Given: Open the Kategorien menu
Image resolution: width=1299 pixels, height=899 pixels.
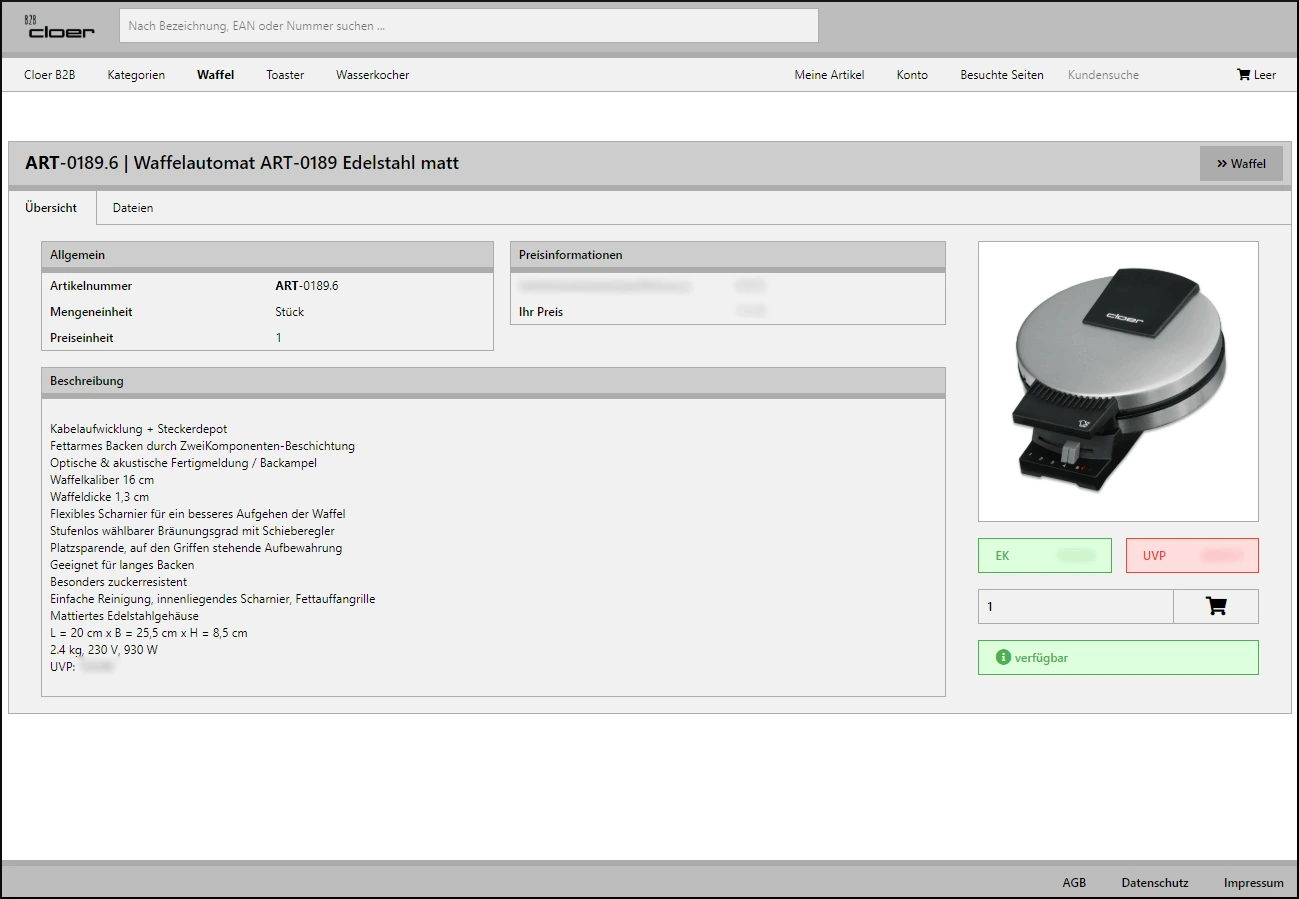Looking at the screenshot, I should coord(136,75).
